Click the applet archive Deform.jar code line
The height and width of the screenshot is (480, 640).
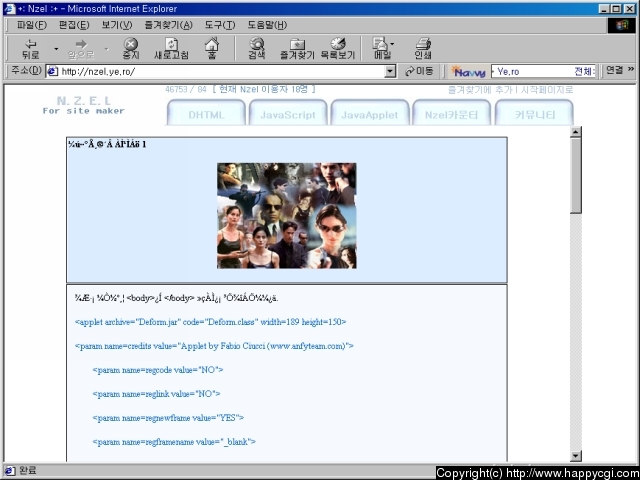(211, 322)
